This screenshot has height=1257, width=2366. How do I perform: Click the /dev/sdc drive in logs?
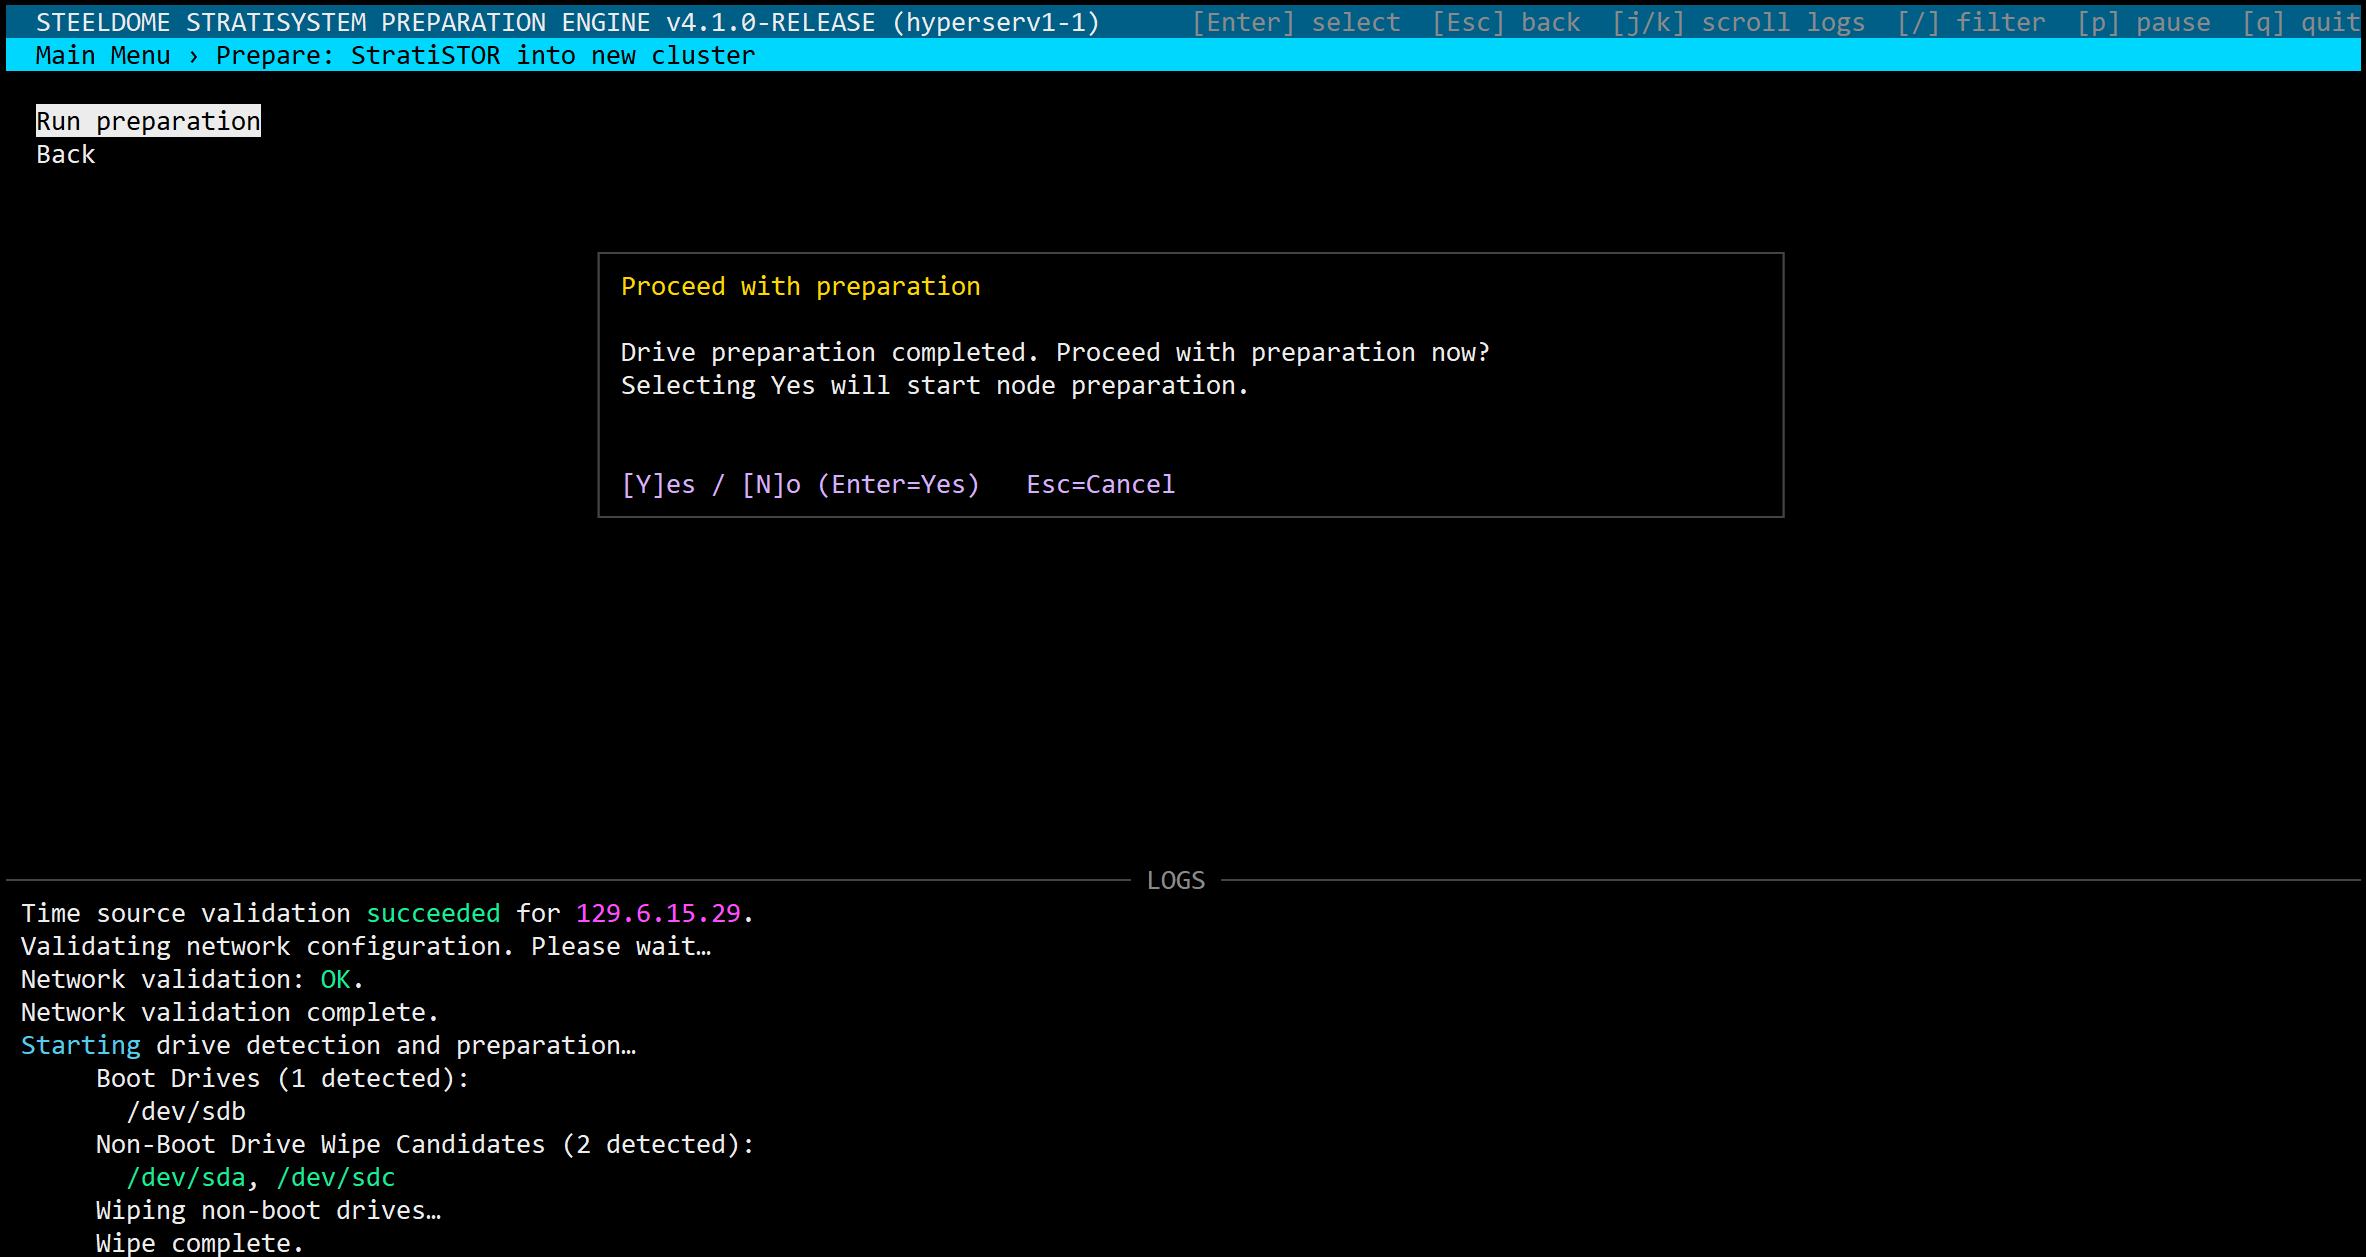coord(336,1178)
